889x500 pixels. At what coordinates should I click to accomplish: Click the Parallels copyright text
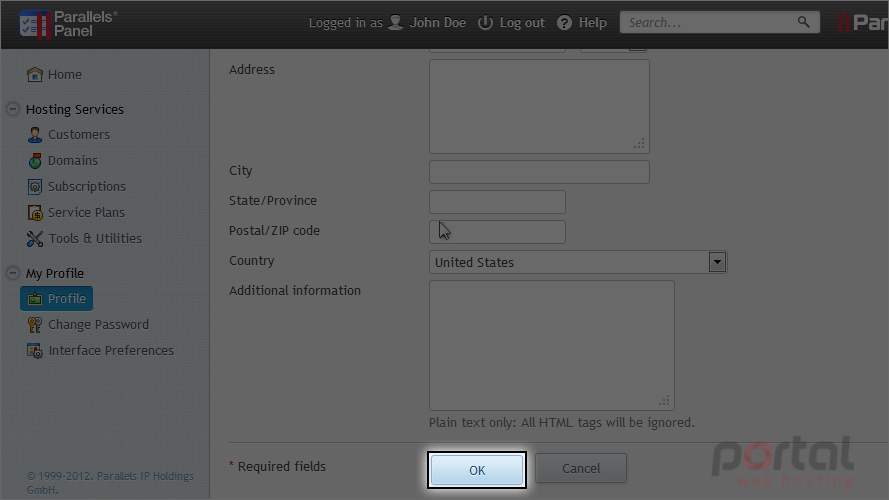111,482
